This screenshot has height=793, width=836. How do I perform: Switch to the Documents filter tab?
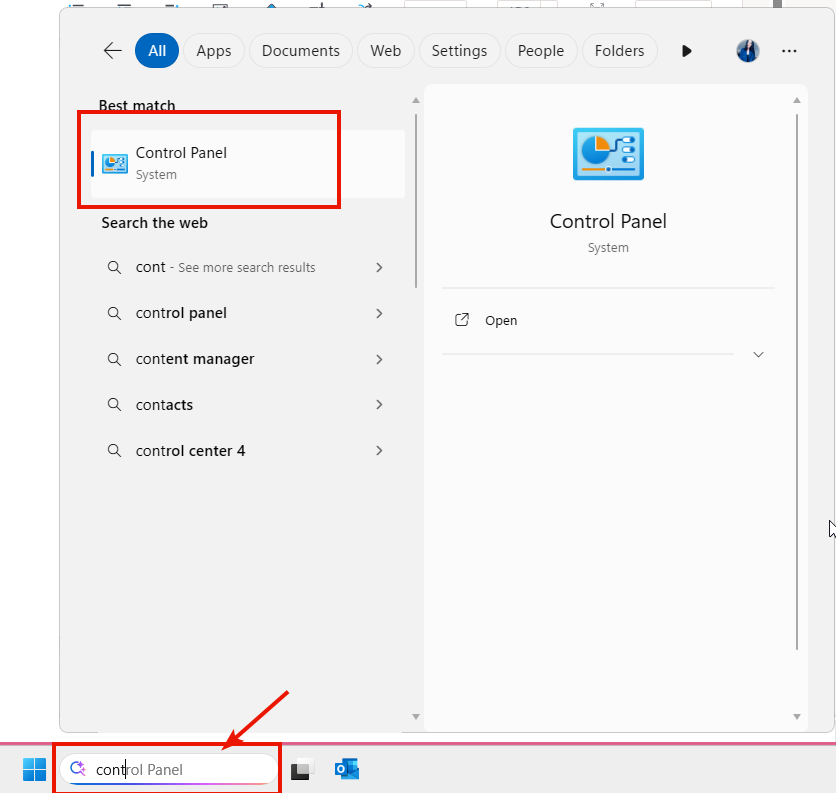(301, 51)
